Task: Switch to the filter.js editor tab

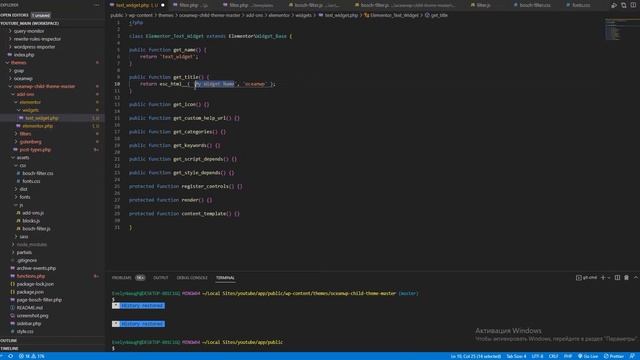Action: (483, 5)
